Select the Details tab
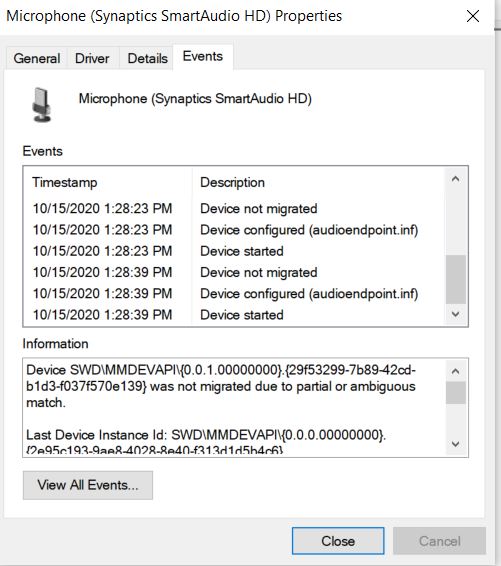501x566 pixels. [x=147, y=58]
